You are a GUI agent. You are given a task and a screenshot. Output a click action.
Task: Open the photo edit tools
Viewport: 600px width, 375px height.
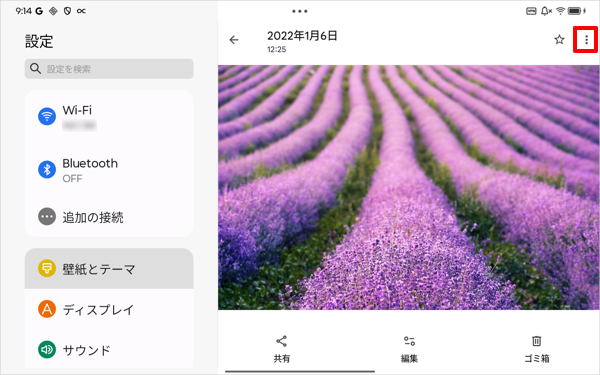(x=409, y=349)
